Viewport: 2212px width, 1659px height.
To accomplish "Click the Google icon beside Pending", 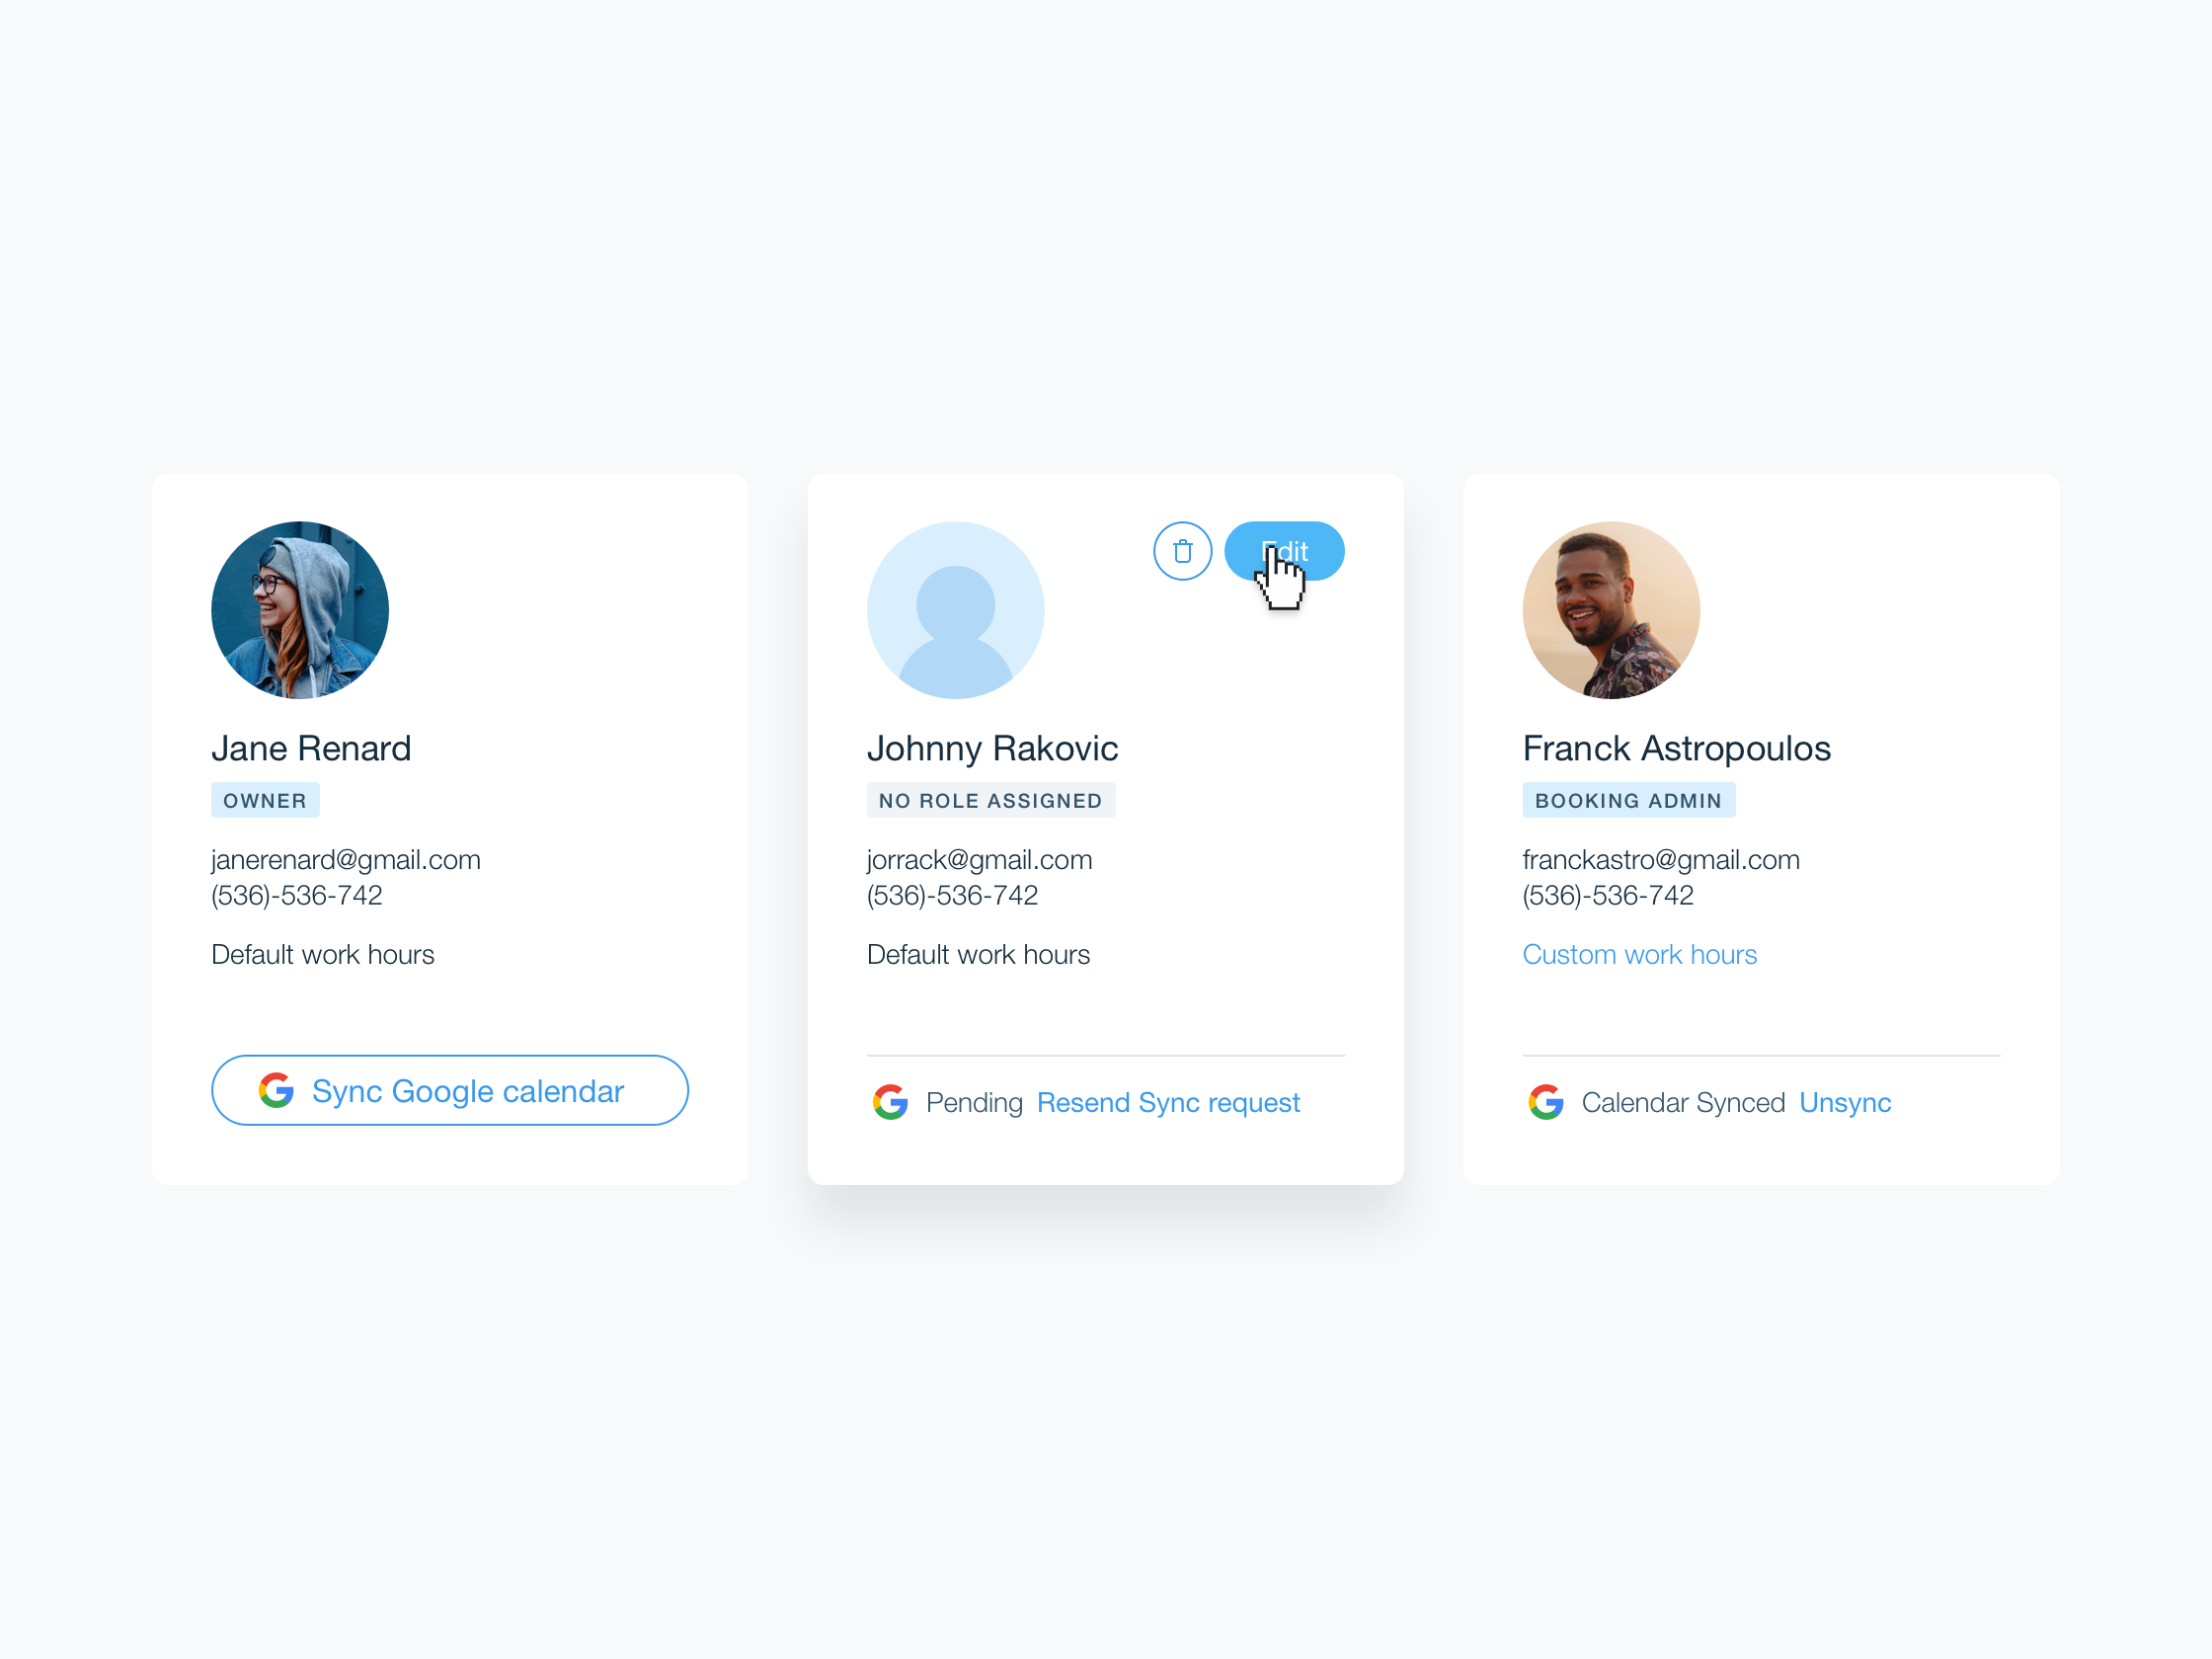I will 890,1102.
